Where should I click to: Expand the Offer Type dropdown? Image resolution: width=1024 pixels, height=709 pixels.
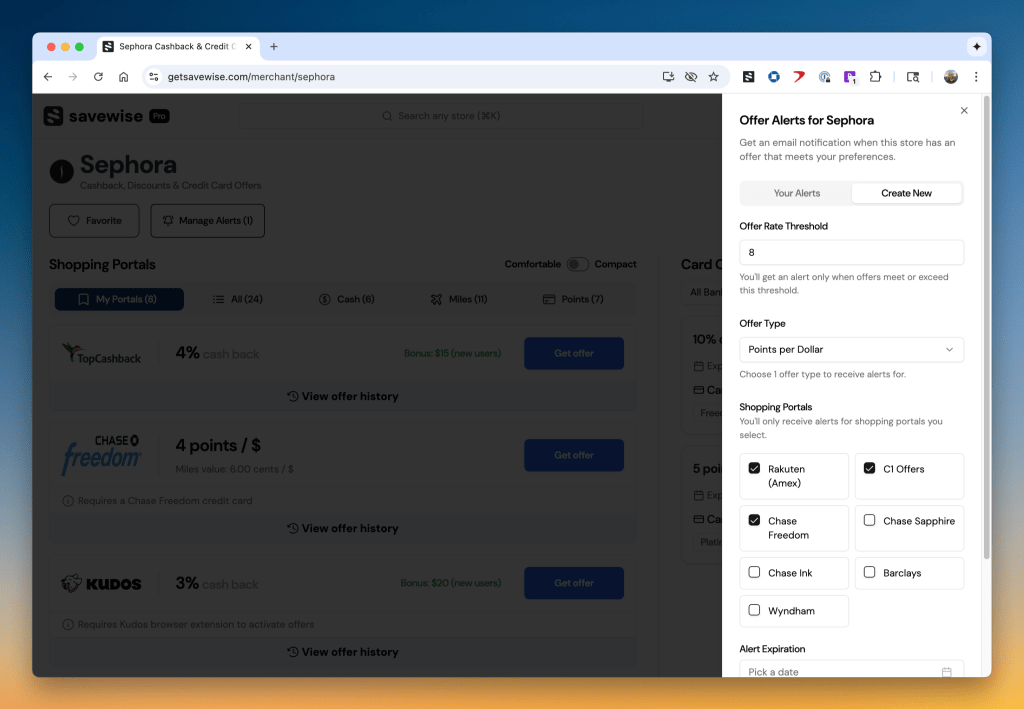tap(851, 350)
